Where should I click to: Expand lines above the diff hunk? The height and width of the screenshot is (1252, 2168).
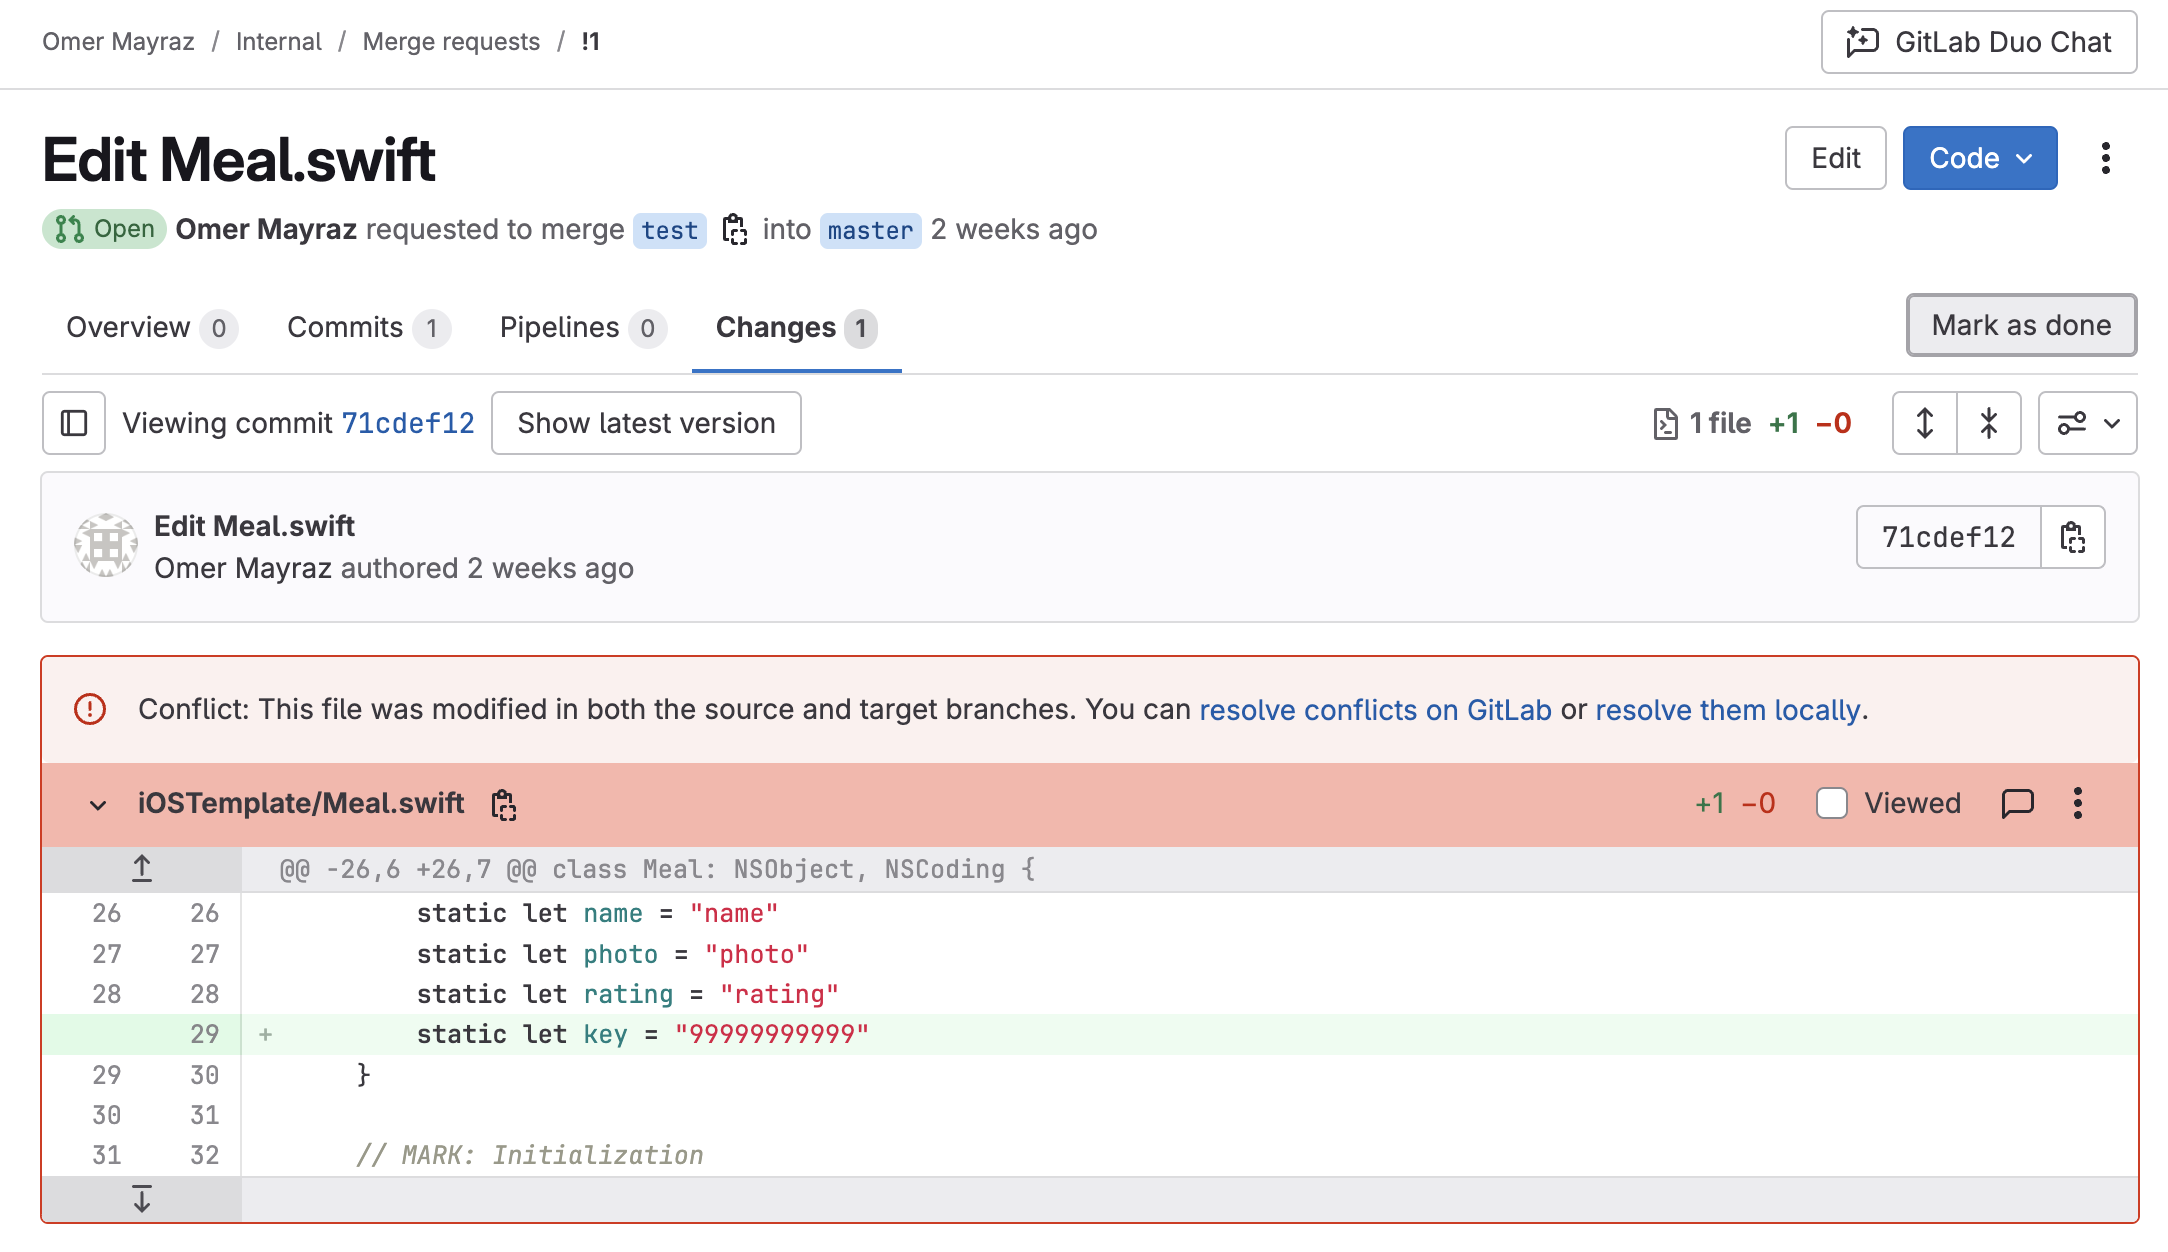(140, 868)
